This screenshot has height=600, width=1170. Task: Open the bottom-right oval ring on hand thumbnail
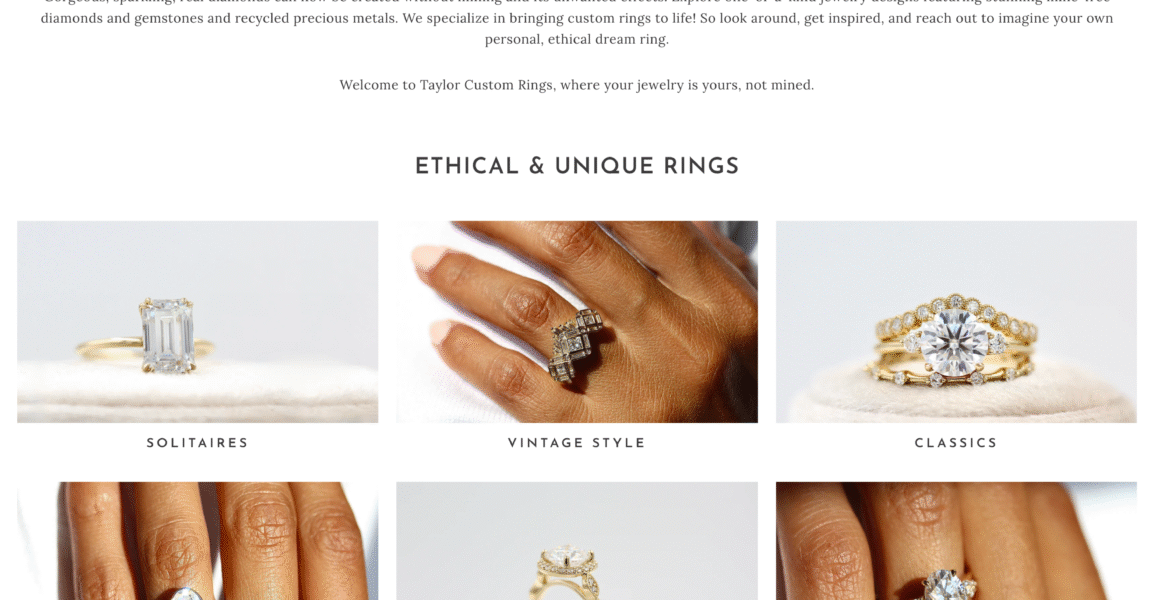click(957, 541)
